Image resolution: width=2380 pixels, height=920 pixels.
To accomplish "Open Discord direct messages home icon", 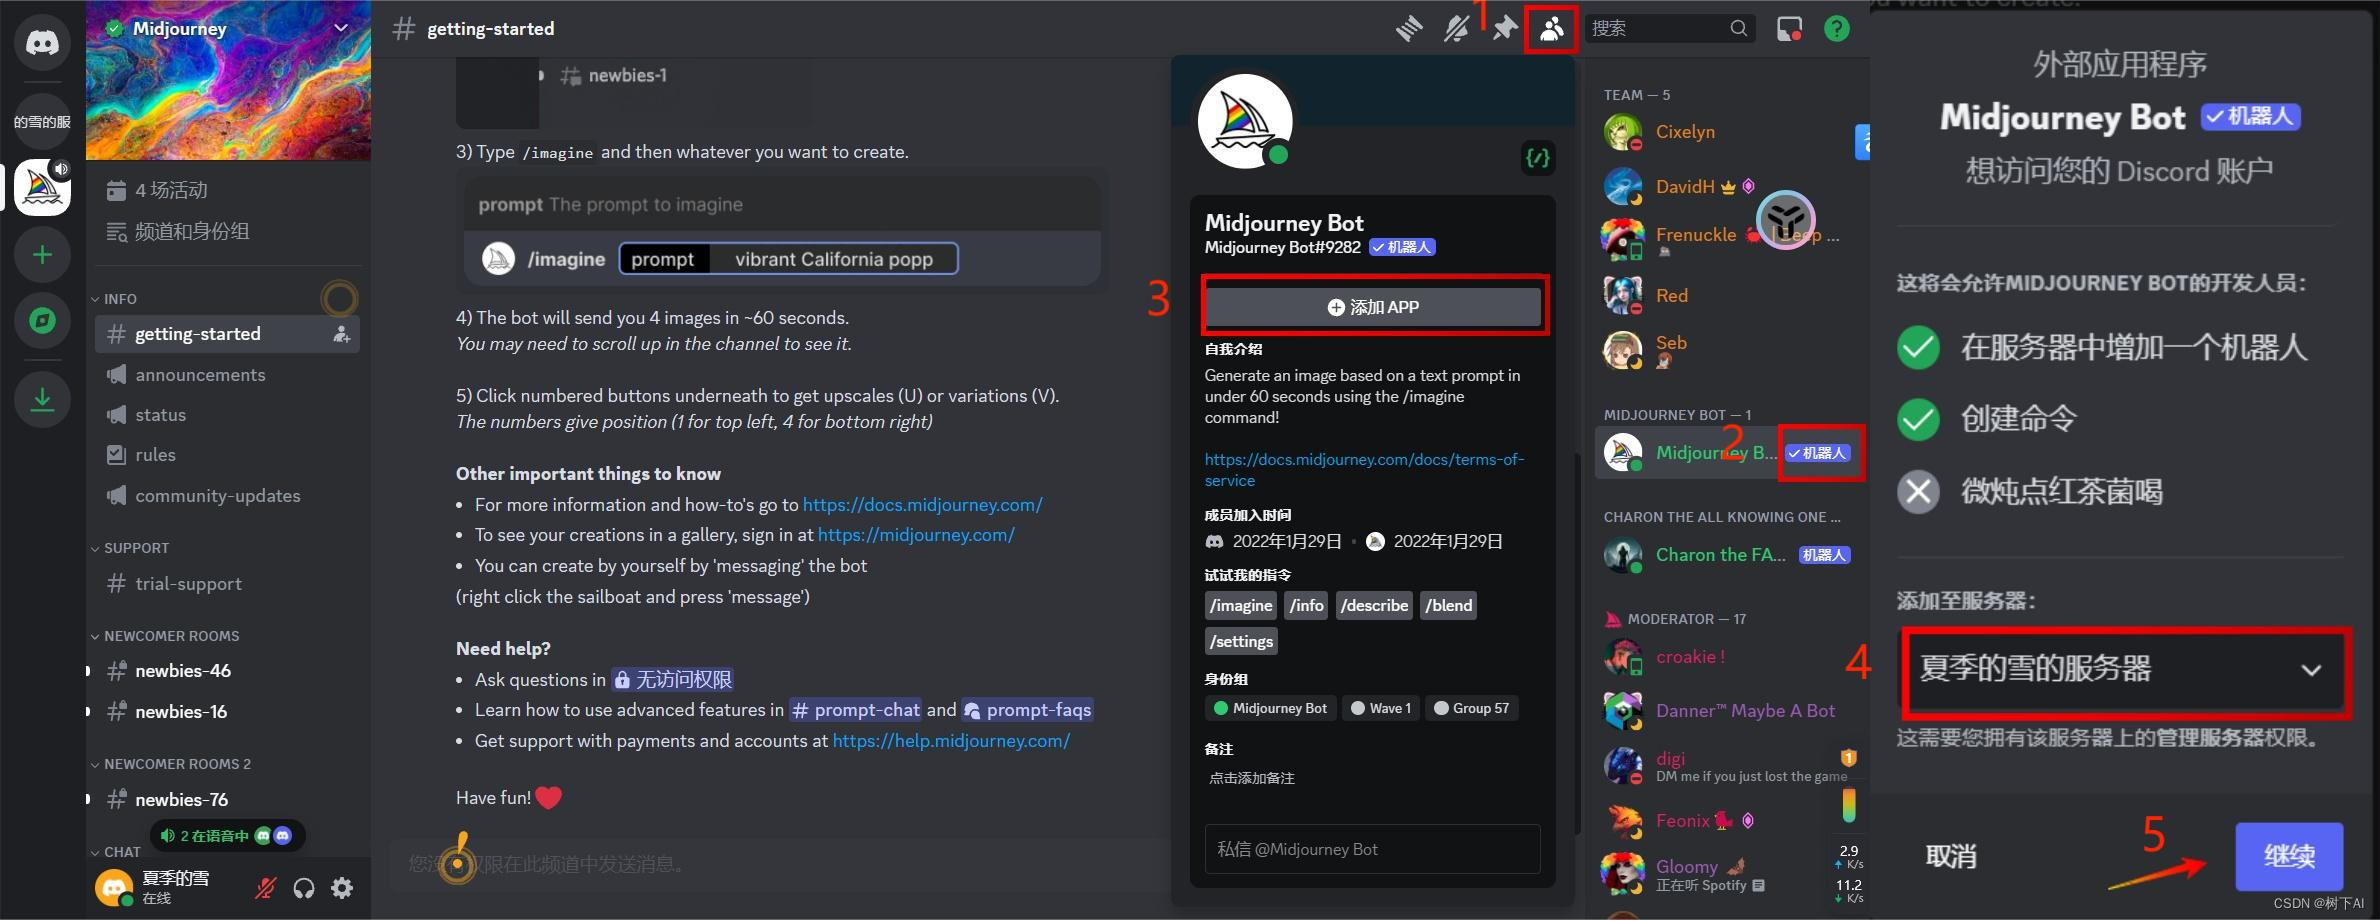I will pyautogui.click(x=42, y=43).
